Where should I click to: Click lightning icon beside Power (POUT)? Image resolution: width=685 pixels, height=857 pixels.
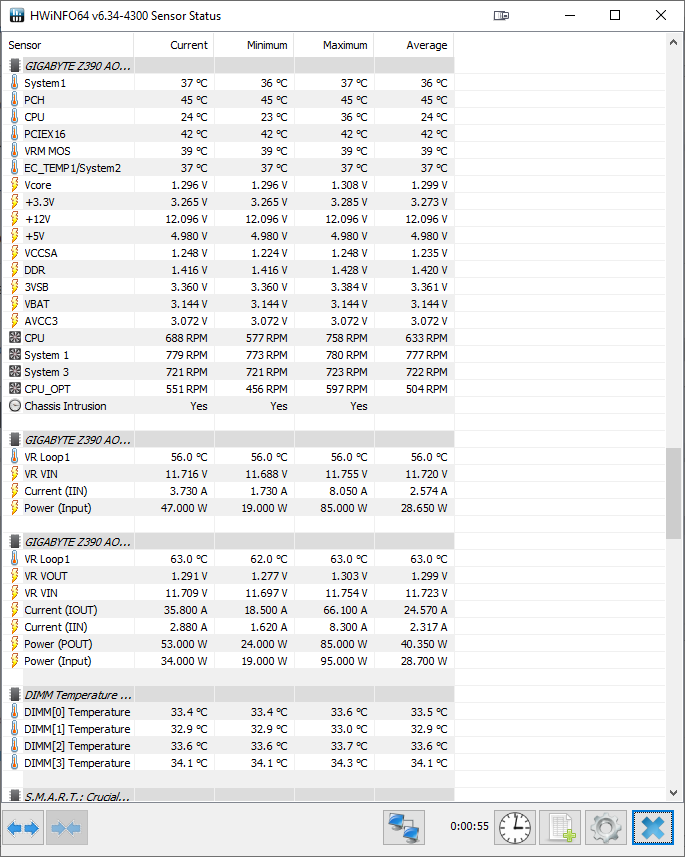pos(15,644)
